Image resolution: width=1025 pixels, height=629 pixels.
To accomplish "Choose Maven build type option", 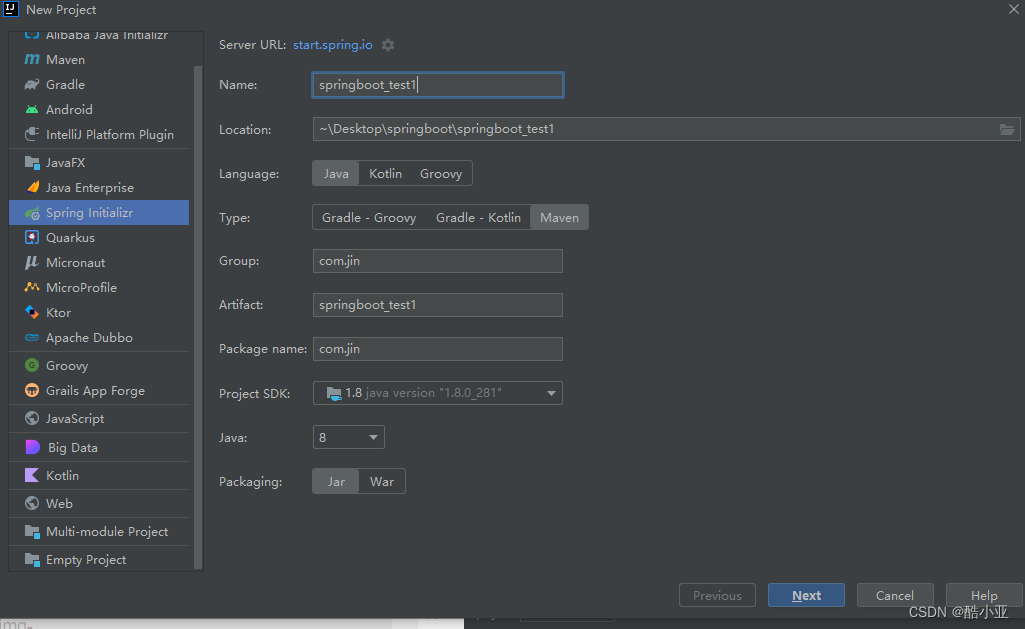I will [x=559, y=218].
